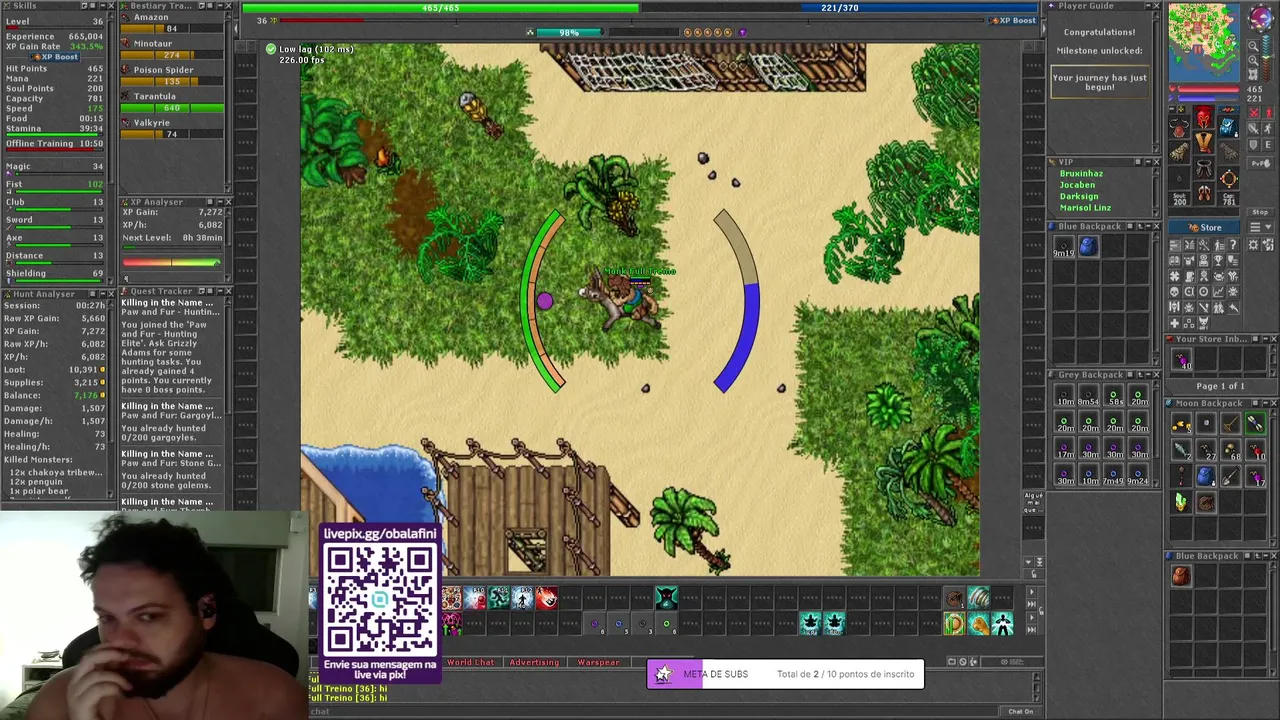This screenshot has width=1280, height=720.
Task: Select the 8m54 ring in Grey Backpack
Action: (1089, 397)
